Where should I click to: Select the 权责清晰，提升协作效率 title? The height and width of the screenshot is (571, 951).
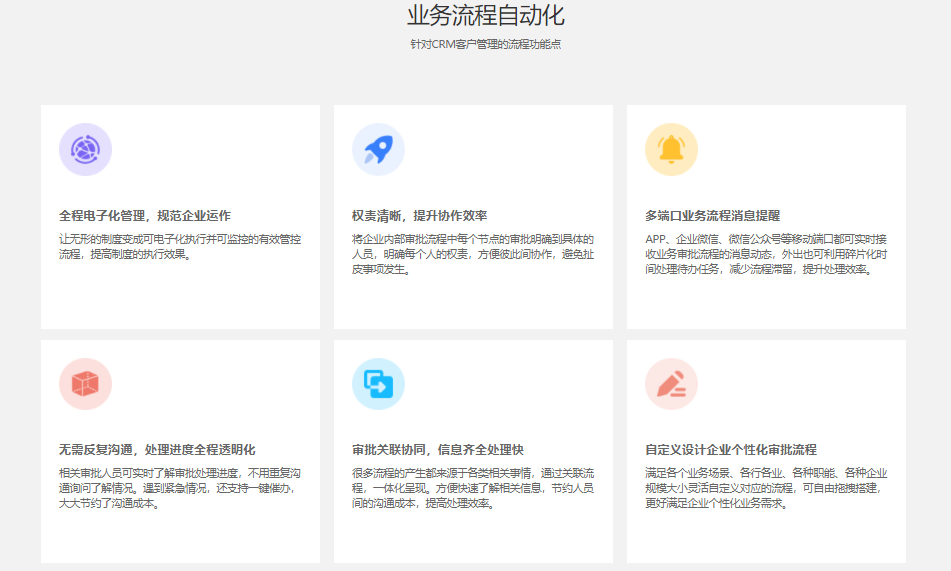coord(419,216)
